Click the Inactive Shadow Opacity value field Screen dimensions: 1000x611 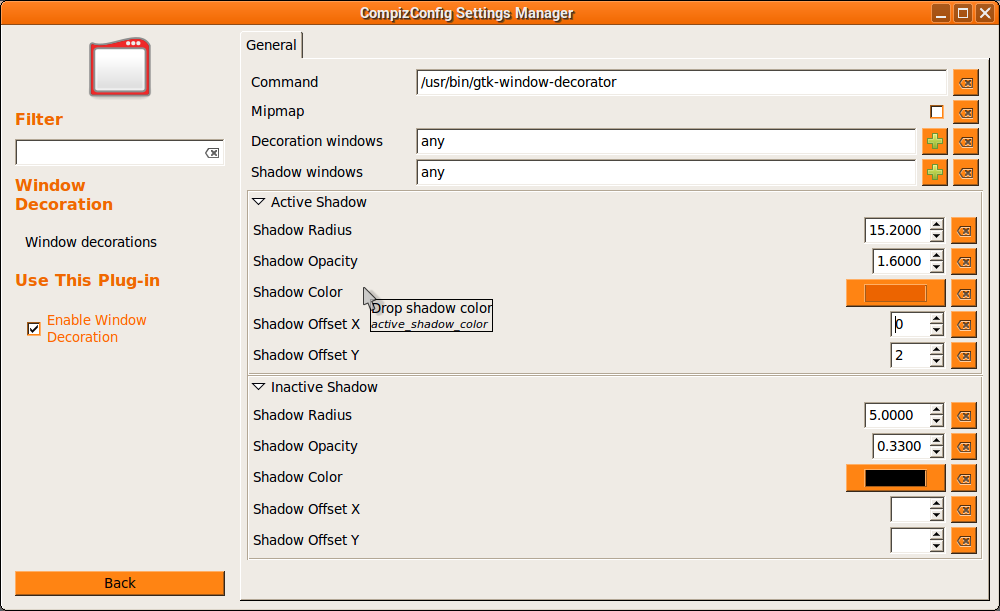coord(901,446)
